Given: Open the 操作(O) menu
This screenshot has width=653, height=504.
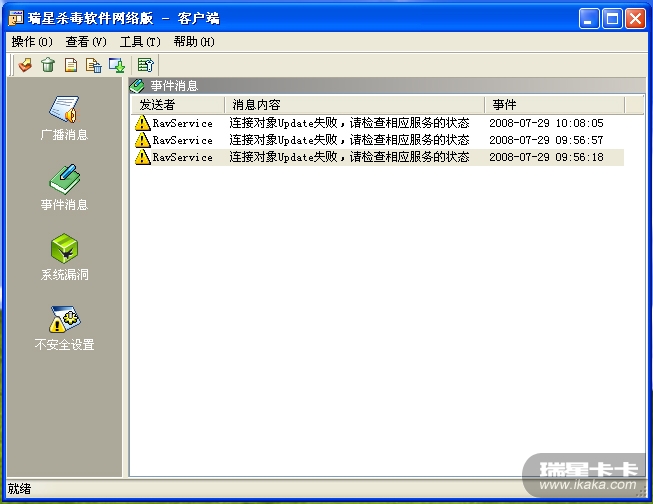Looking at the screenshot, I should (32, 42).
